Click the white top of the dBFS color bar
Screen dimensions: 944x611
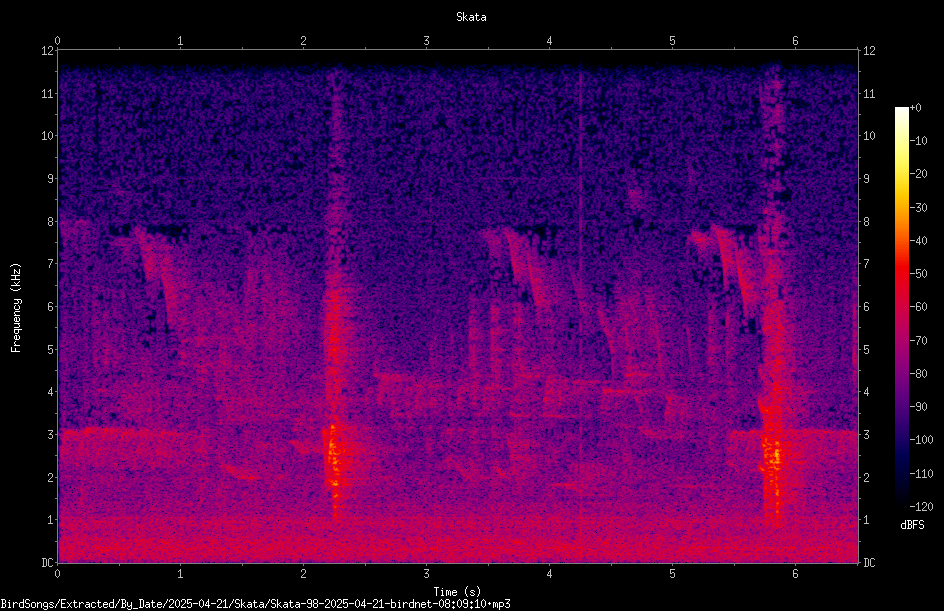click(x=901, y=114)
